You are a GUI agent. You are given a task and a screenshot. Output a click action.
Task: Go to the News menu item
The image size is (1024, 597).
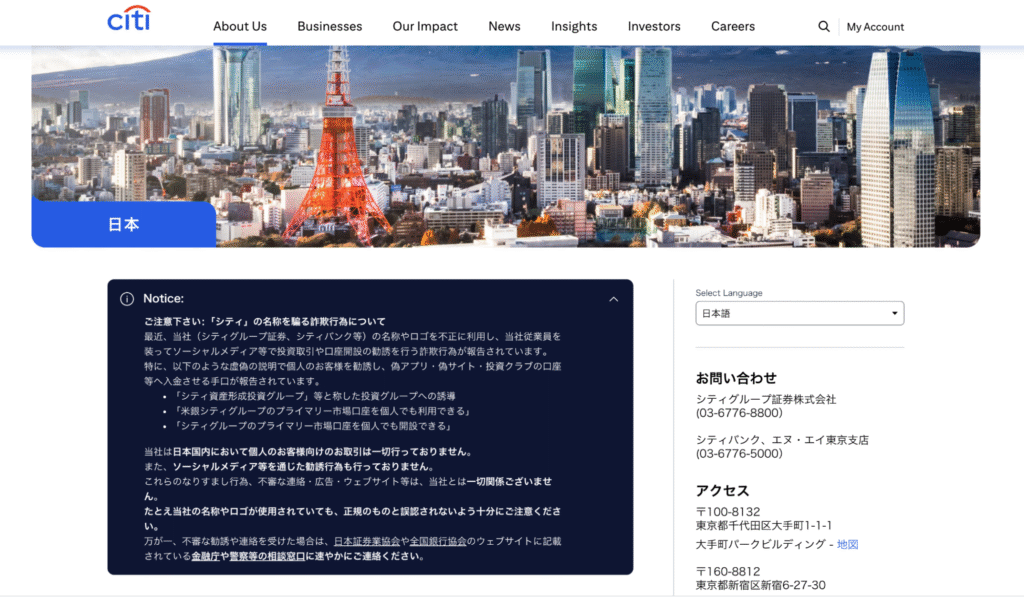pyautogui.click(x=504, y=26)
